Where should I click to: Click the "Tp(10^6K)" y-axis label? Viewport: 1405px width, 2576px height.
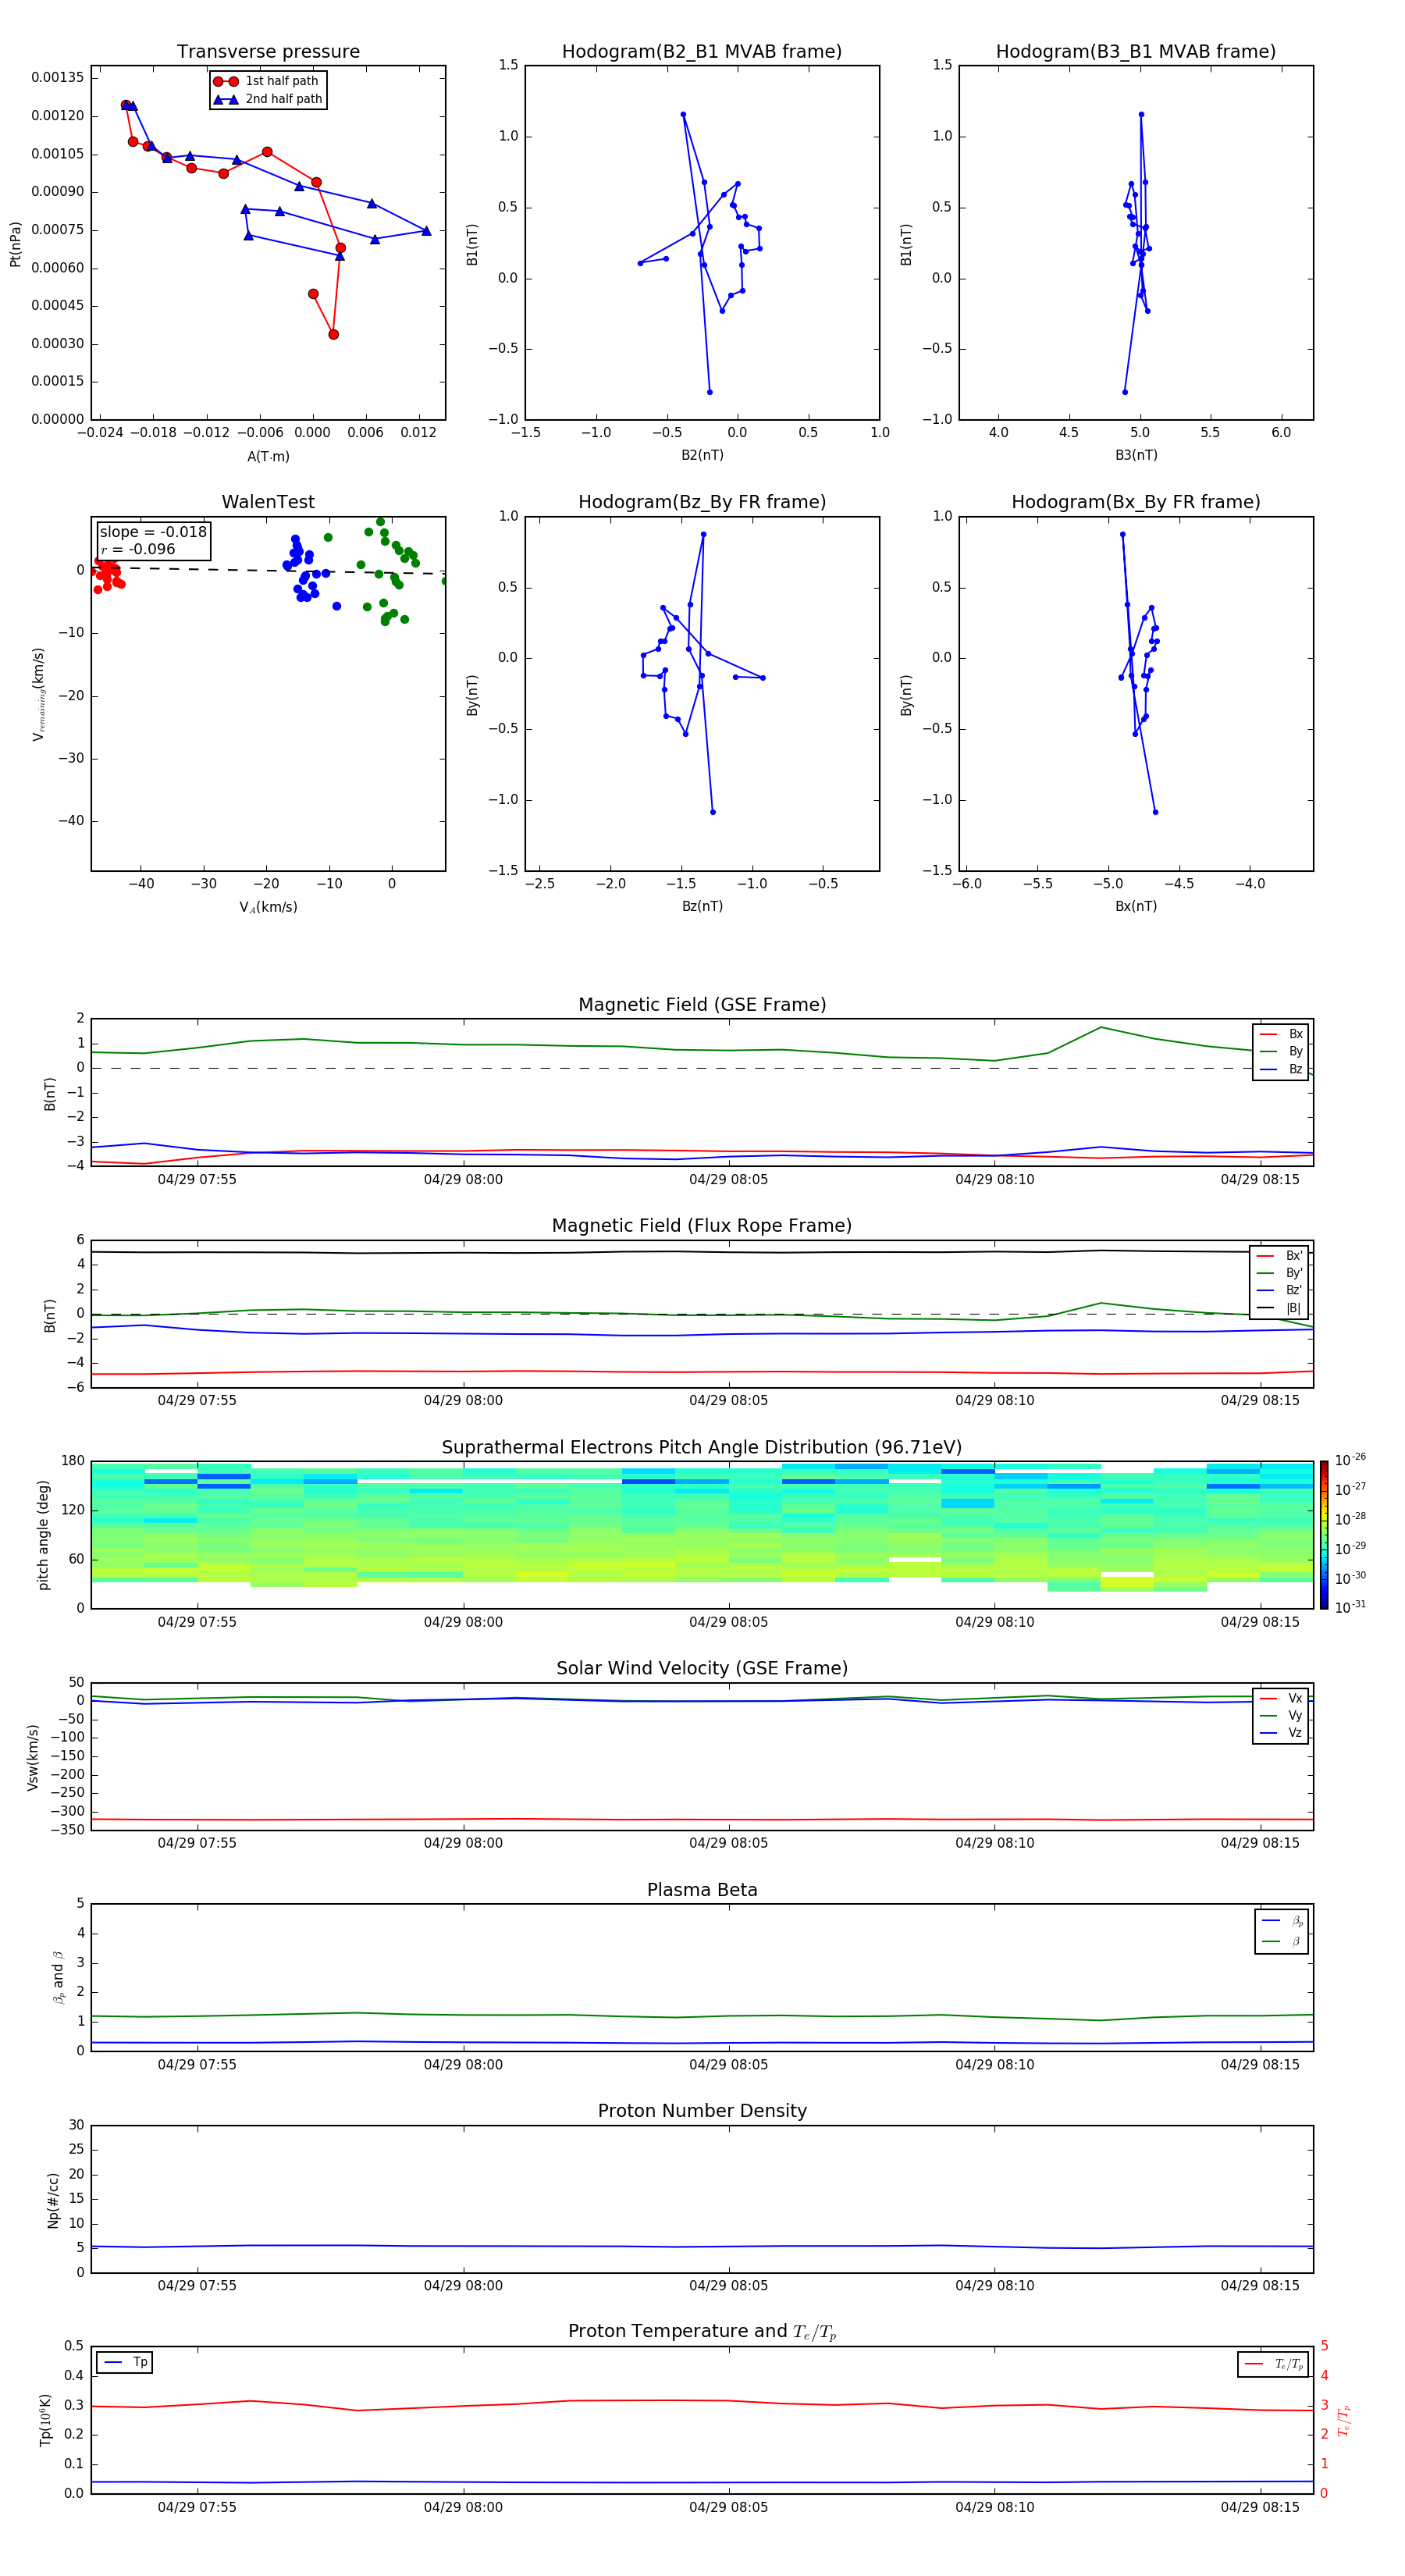point(46,2420)
